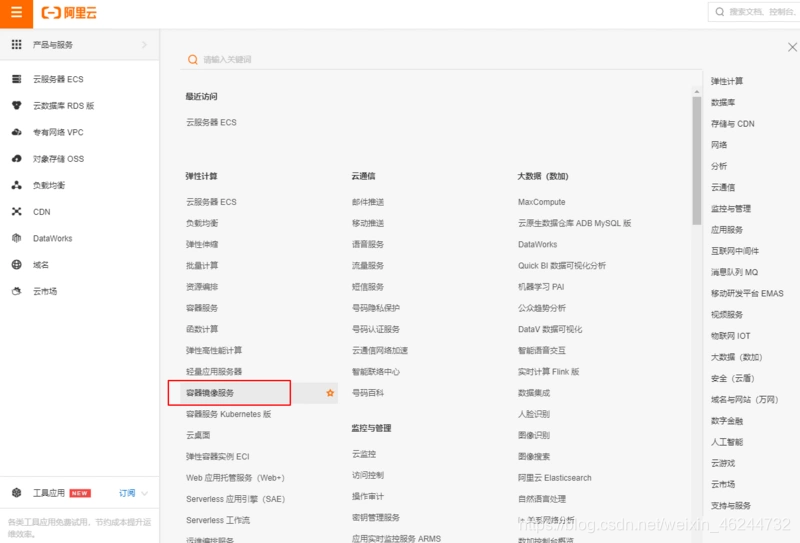
Task: Jump to 监控与管理 in right index
Action: (731, 209)
